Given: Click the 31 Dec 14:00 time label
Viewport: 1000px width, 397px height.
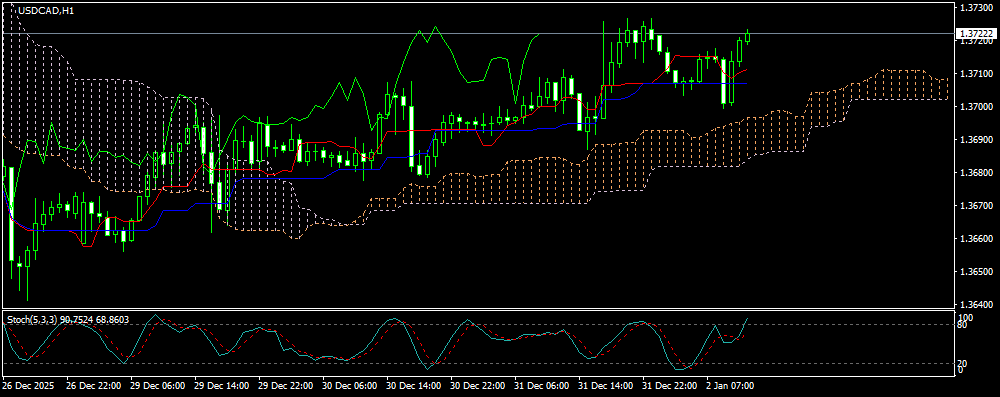Looking at the screenshot, I should (606, 386).
